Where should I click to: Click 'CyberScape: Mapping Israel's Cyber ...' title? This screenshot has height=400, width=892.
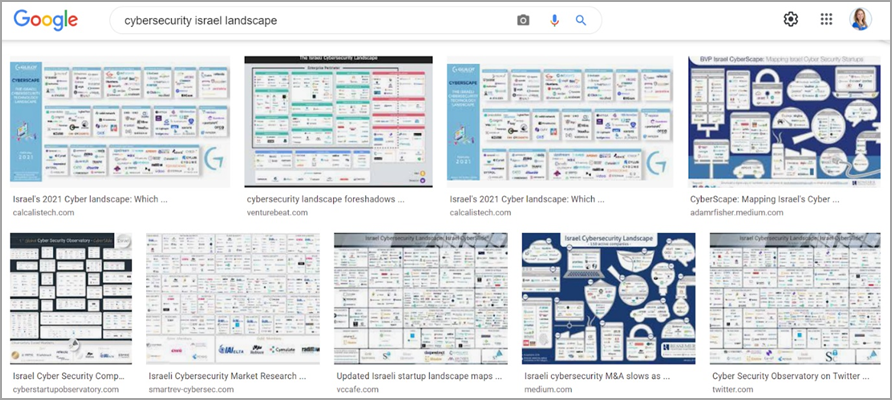pos(765,200)
